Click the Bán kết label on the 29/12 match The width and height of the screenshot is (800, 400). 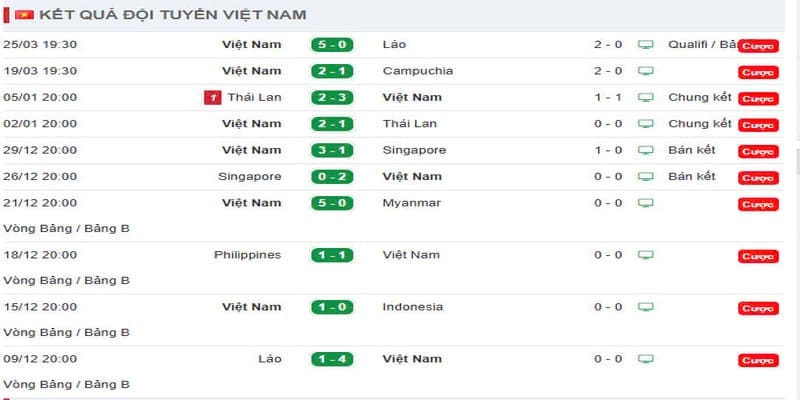click(692, 150)
